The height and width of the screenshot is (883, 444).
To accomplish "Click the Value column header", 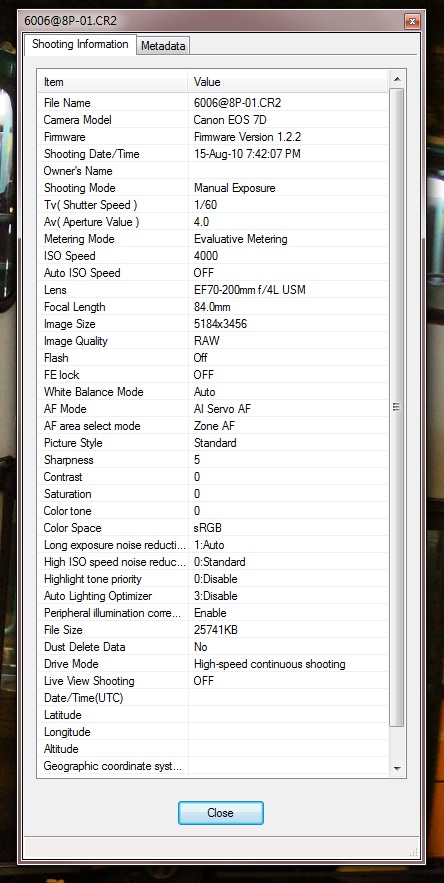I will [288, 82].
